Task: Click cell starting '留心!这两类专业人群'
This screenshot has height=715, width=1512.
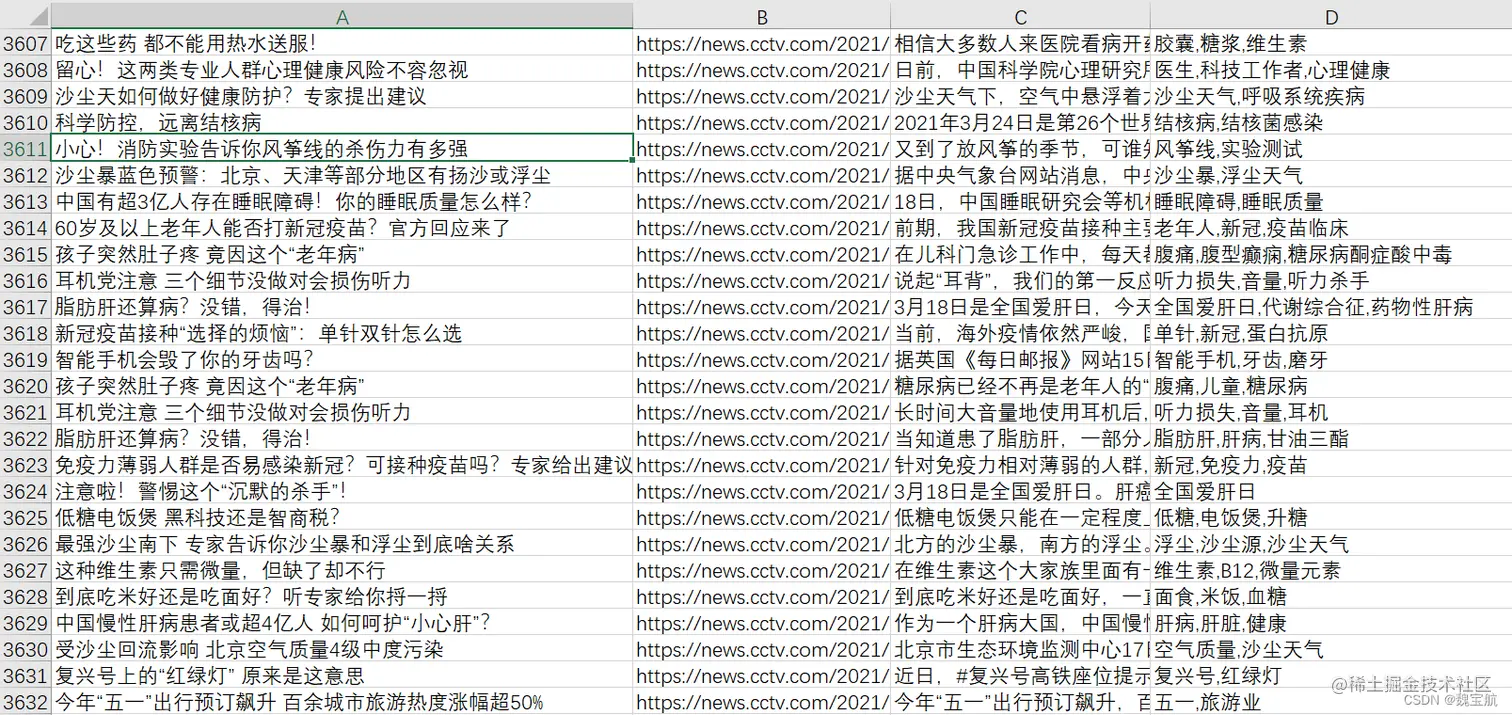Action: pyautogui.click(x=342, y=70)
